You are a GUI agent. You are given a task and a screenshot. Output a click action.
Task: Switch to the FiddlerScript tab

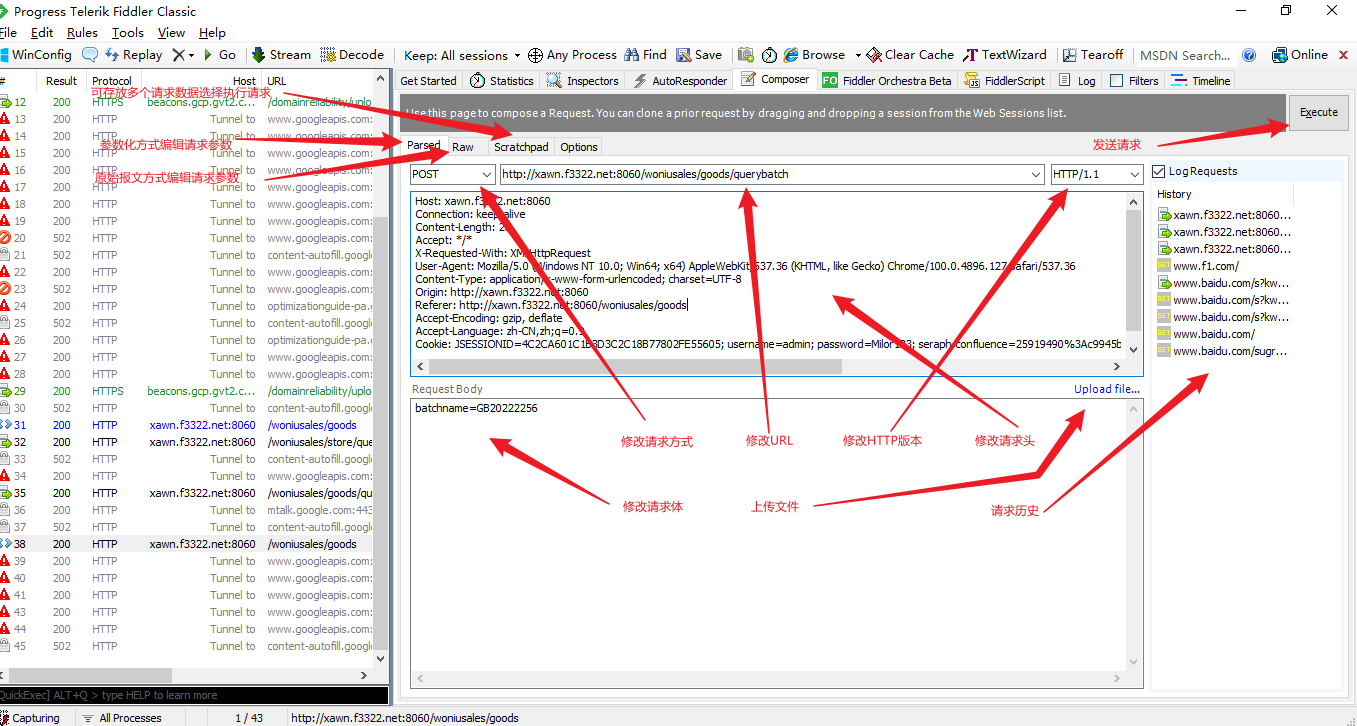click(x=1004, y=81)
